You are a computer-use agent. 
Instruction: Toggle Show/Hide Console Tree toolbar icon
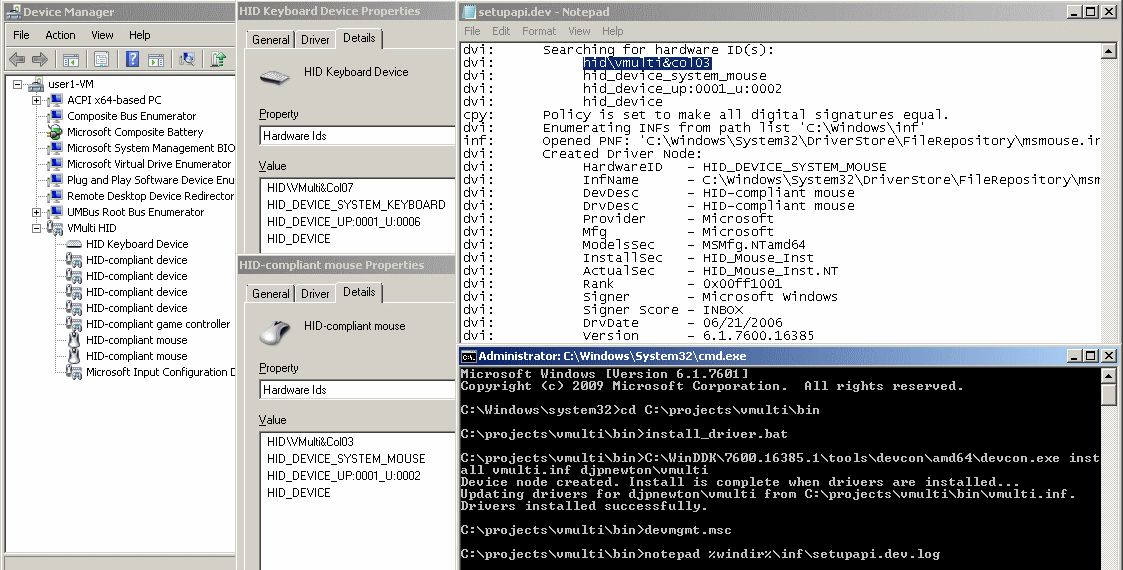point(71,59)
